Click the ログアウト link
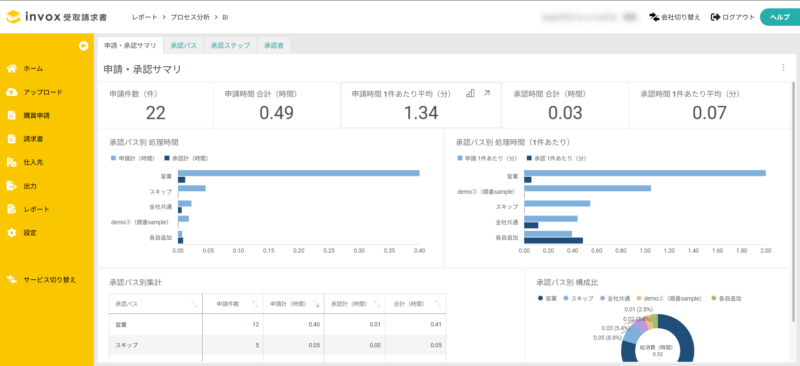 coord(733,17)
